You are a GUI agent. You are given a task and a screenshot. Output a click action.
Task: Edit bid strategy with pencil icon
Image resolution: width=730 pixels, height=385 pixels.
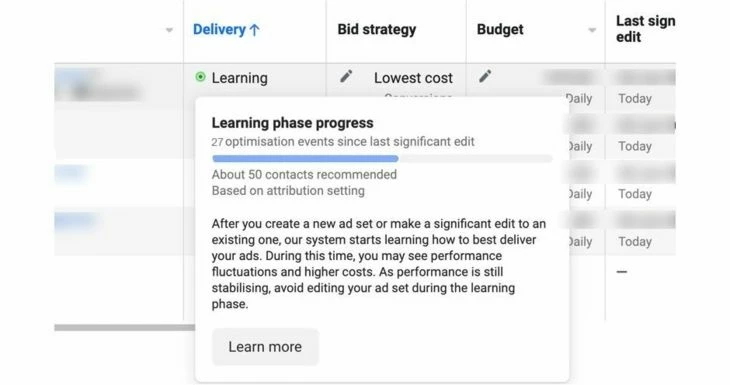pyautogui.click(x=346, y=76)
